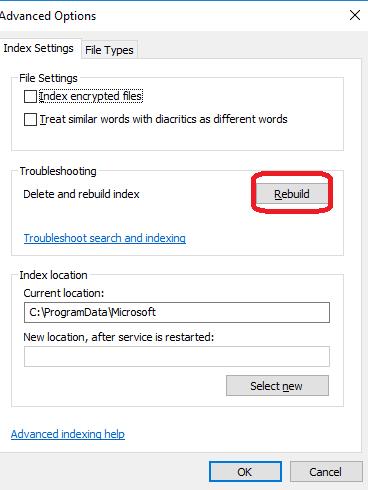Click the Index location group heading
The height and width of the screenshot is (490, 368).
[53, 275]
